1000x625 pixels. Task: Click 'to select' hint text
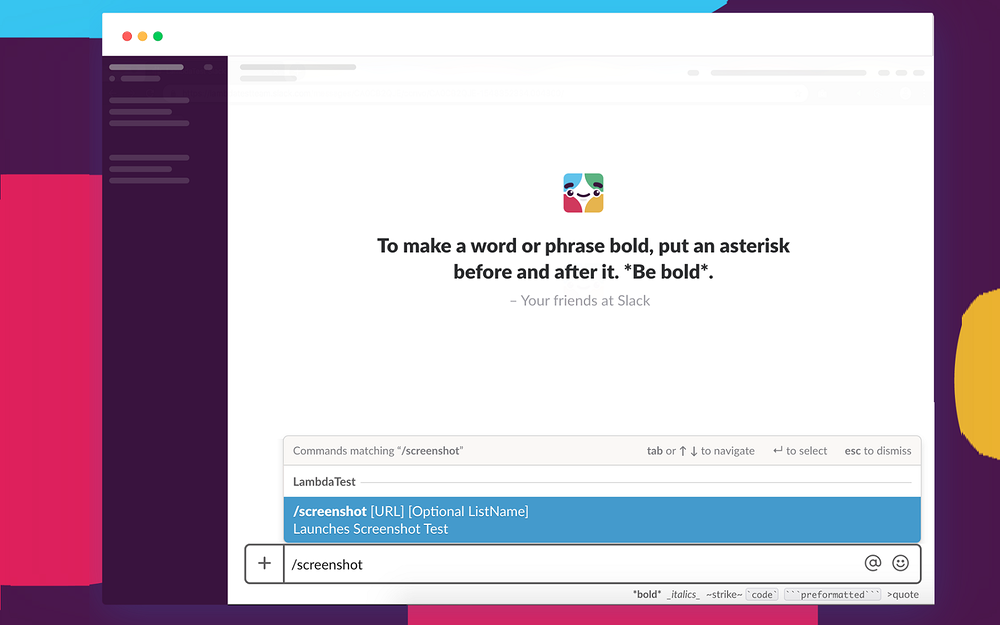[x=800, y=451]
